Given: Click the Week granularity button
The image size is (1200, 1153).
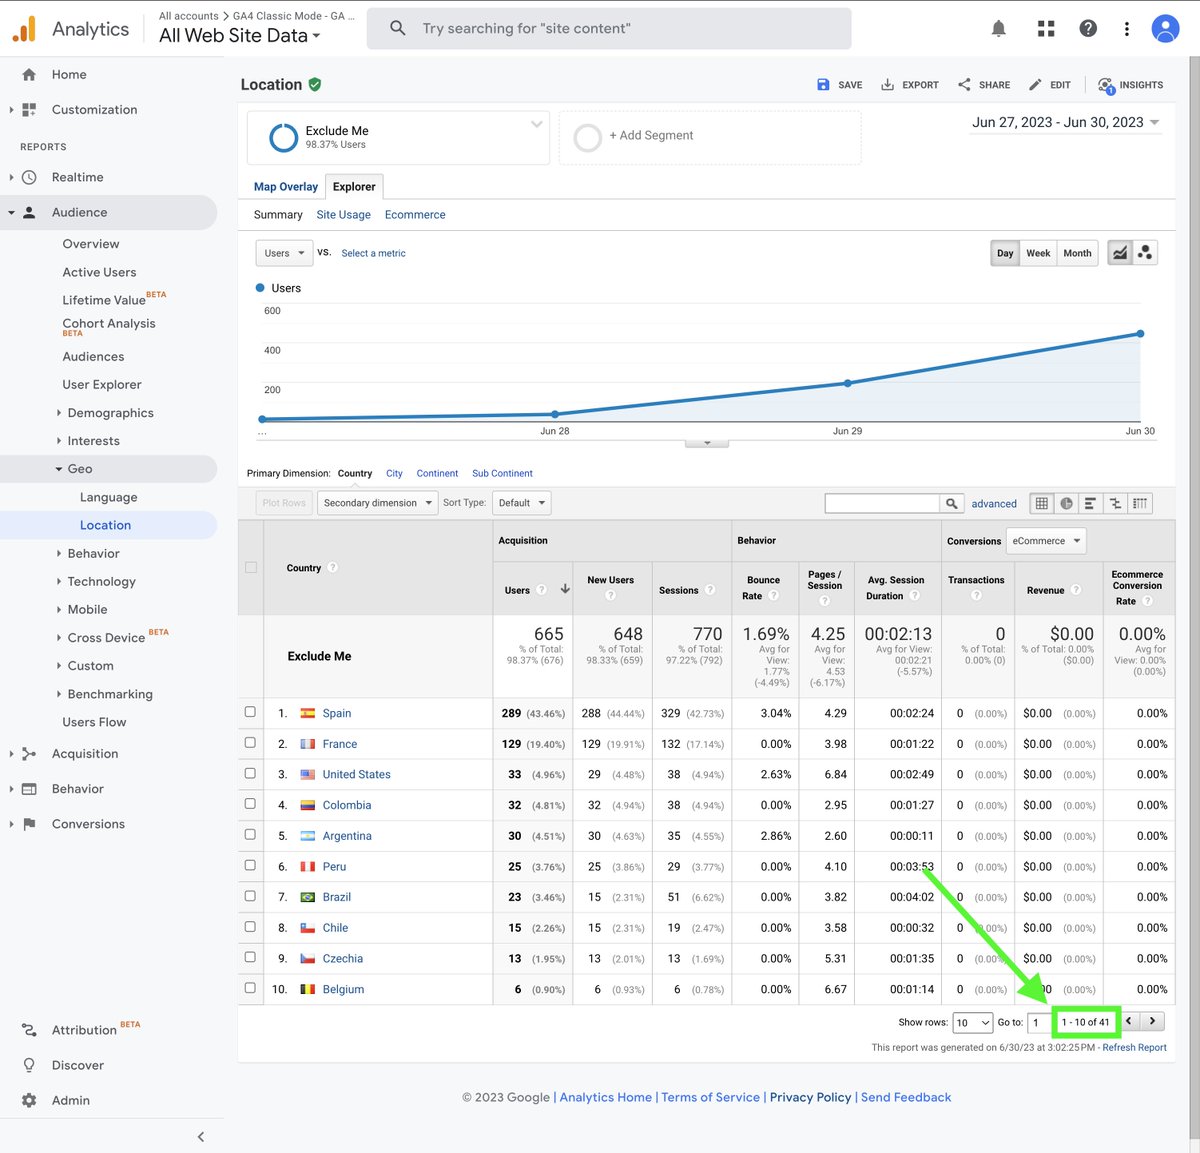Looking at the screenshot, I should click(x=1038, y=253).
